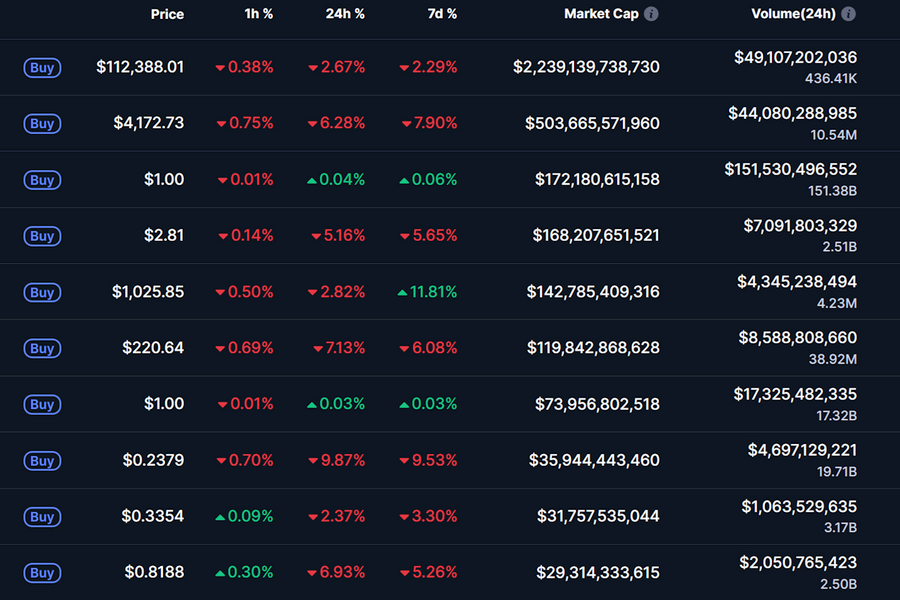Click the 0.30% 1h change value

pos(244,572)
